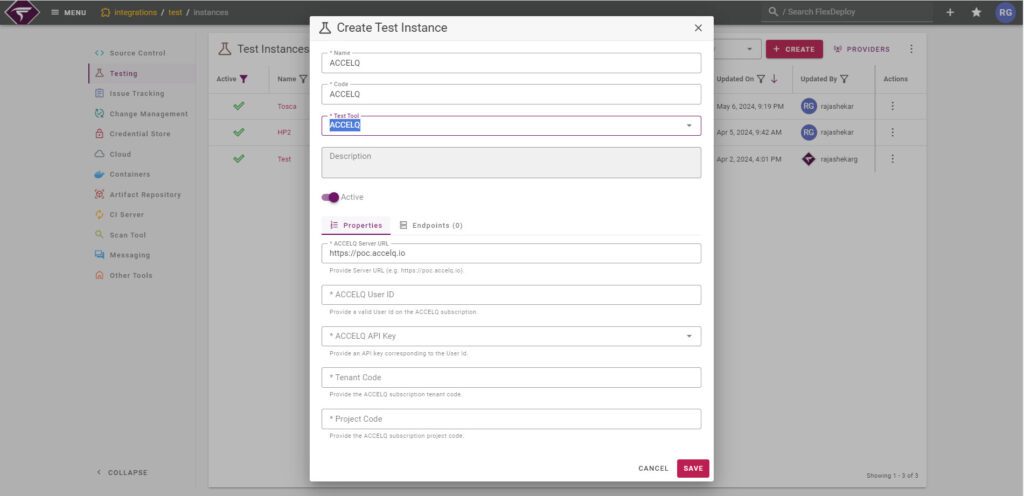
Task: Click the Artifact Repository icon
Action: (x=99, y=194)
